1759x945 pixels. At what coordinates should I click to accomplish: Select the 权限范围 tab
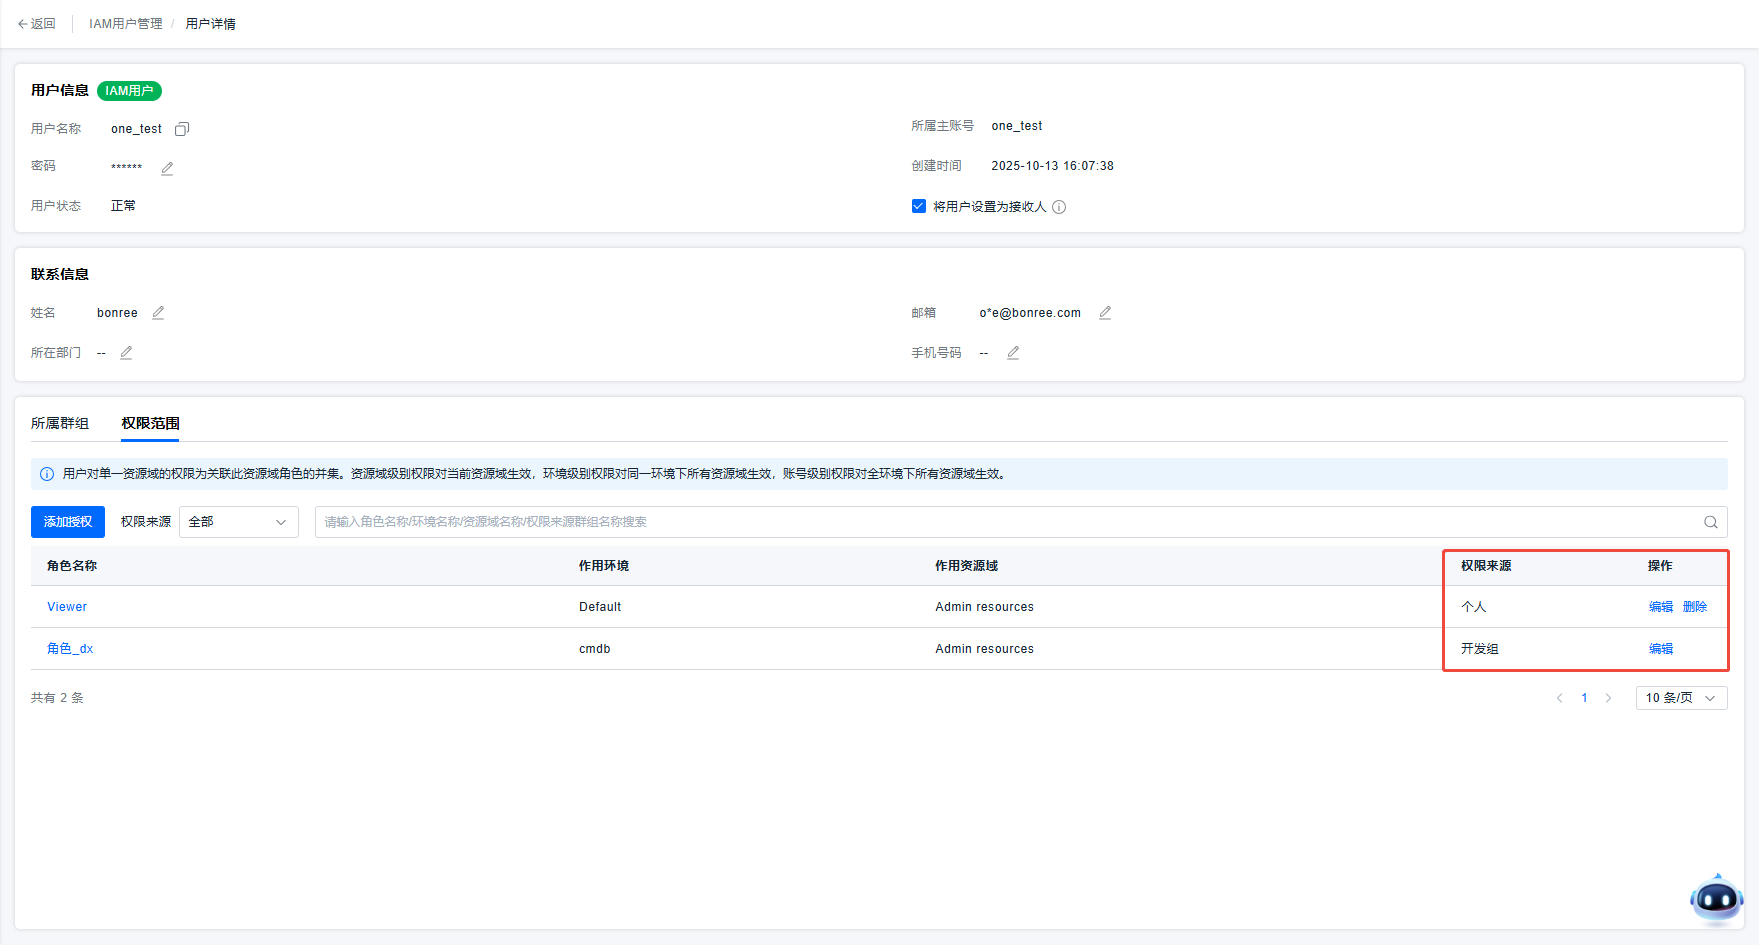pos(150,423)
